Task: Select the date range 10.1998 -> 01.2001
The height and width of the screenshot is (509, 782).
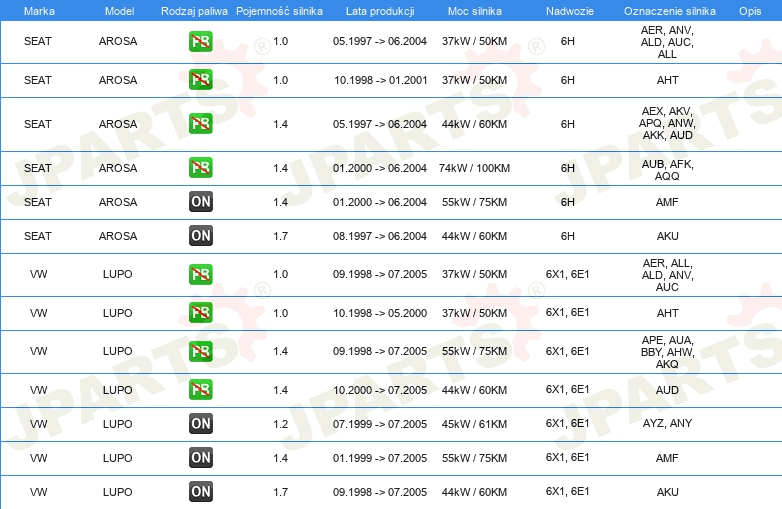Action: [x=380, y=80]
